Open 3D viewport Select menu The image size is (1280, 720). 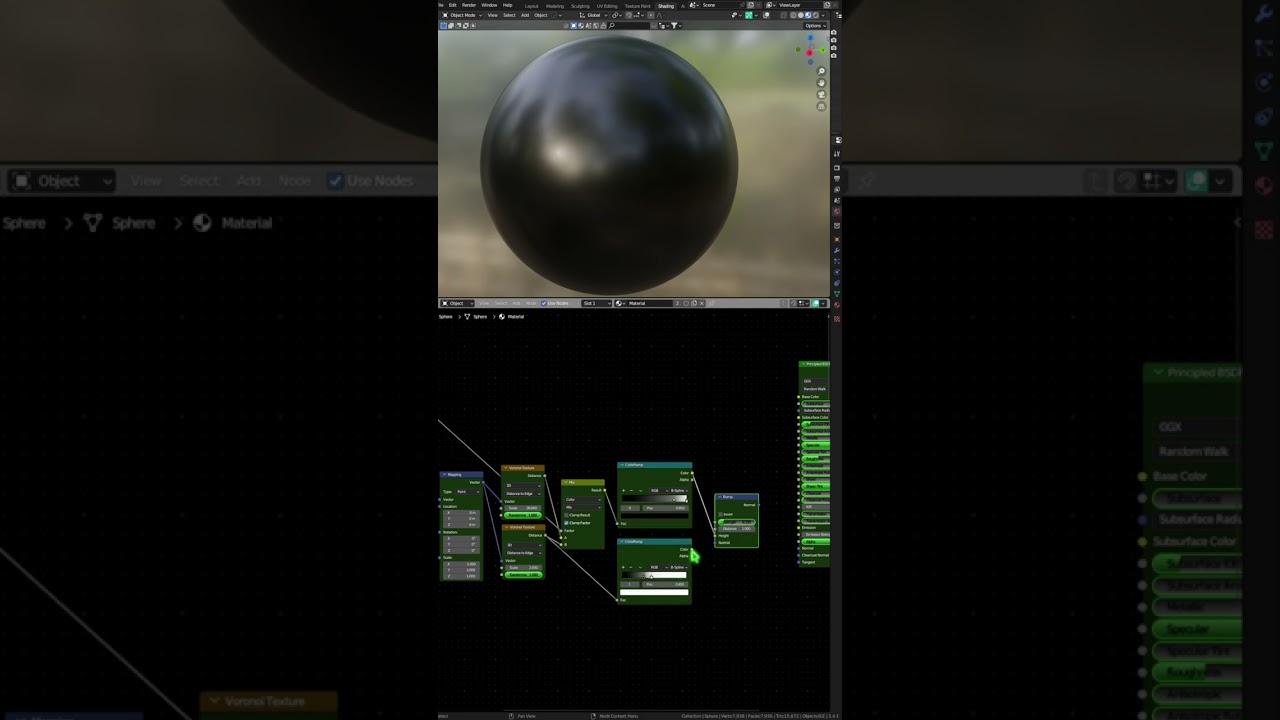[x=509, y=15]
